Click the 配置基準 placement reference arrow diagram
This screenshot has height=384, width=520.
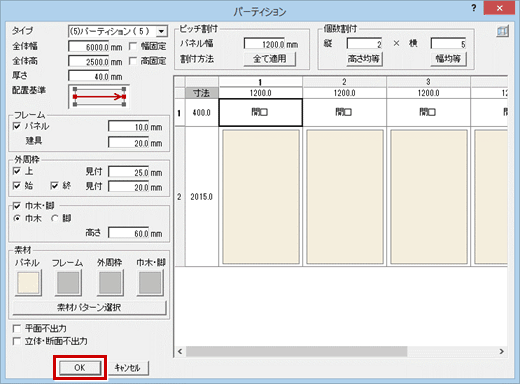click(99, 97)
